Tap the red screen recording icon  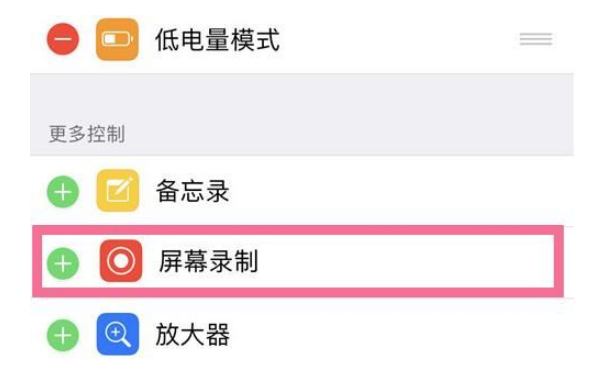(121, 261)
